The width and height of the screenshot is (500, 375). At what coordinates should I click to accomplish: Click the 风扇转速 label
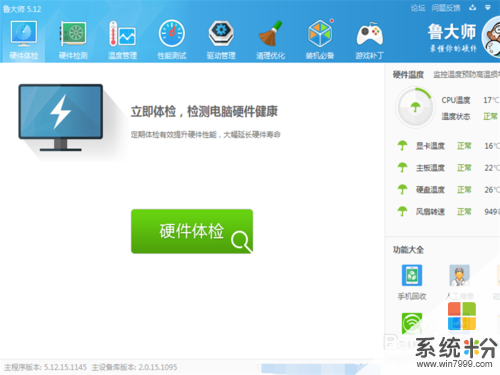(x=430, y=211)
